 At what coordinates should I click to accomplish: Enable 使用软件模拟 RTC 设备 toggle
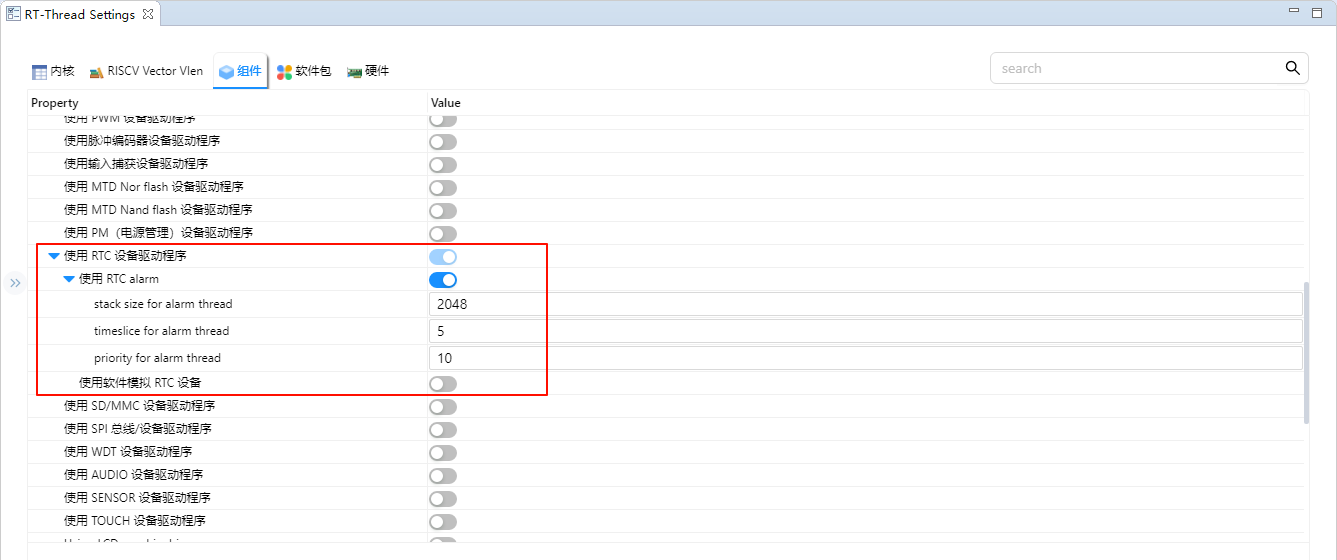coord(443,384)
